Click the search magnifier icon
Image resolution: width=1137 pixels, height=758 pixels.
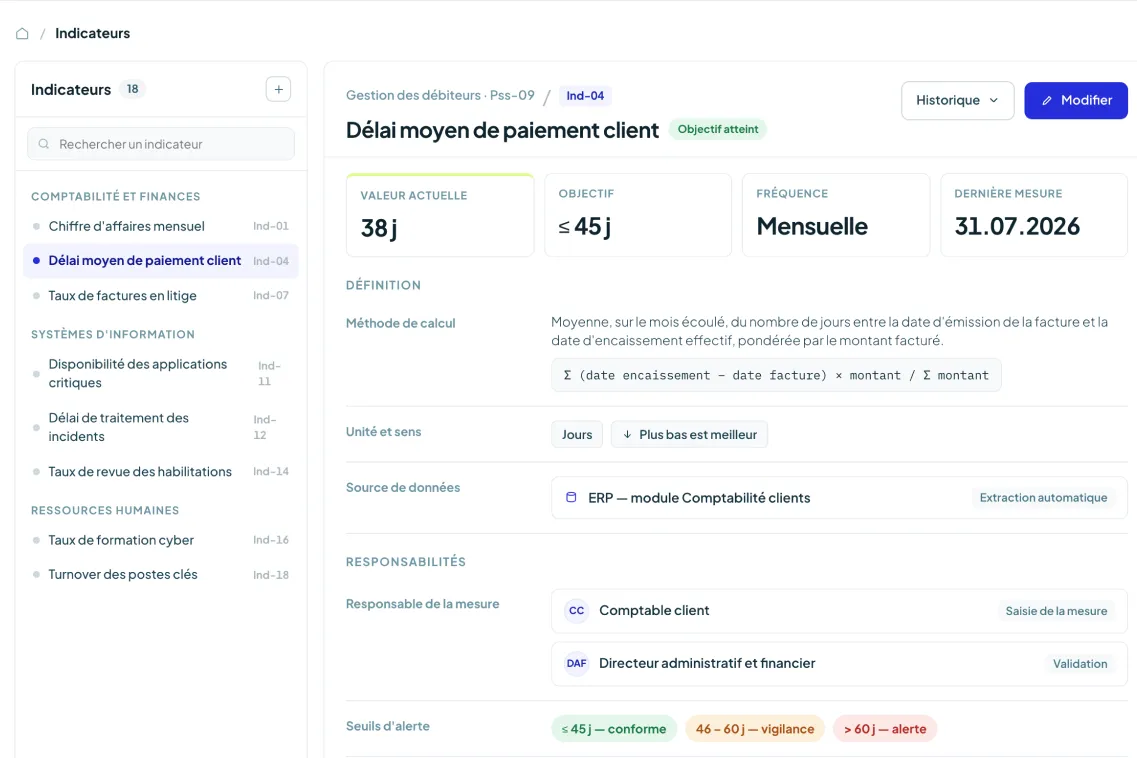(x=44, y=144)
